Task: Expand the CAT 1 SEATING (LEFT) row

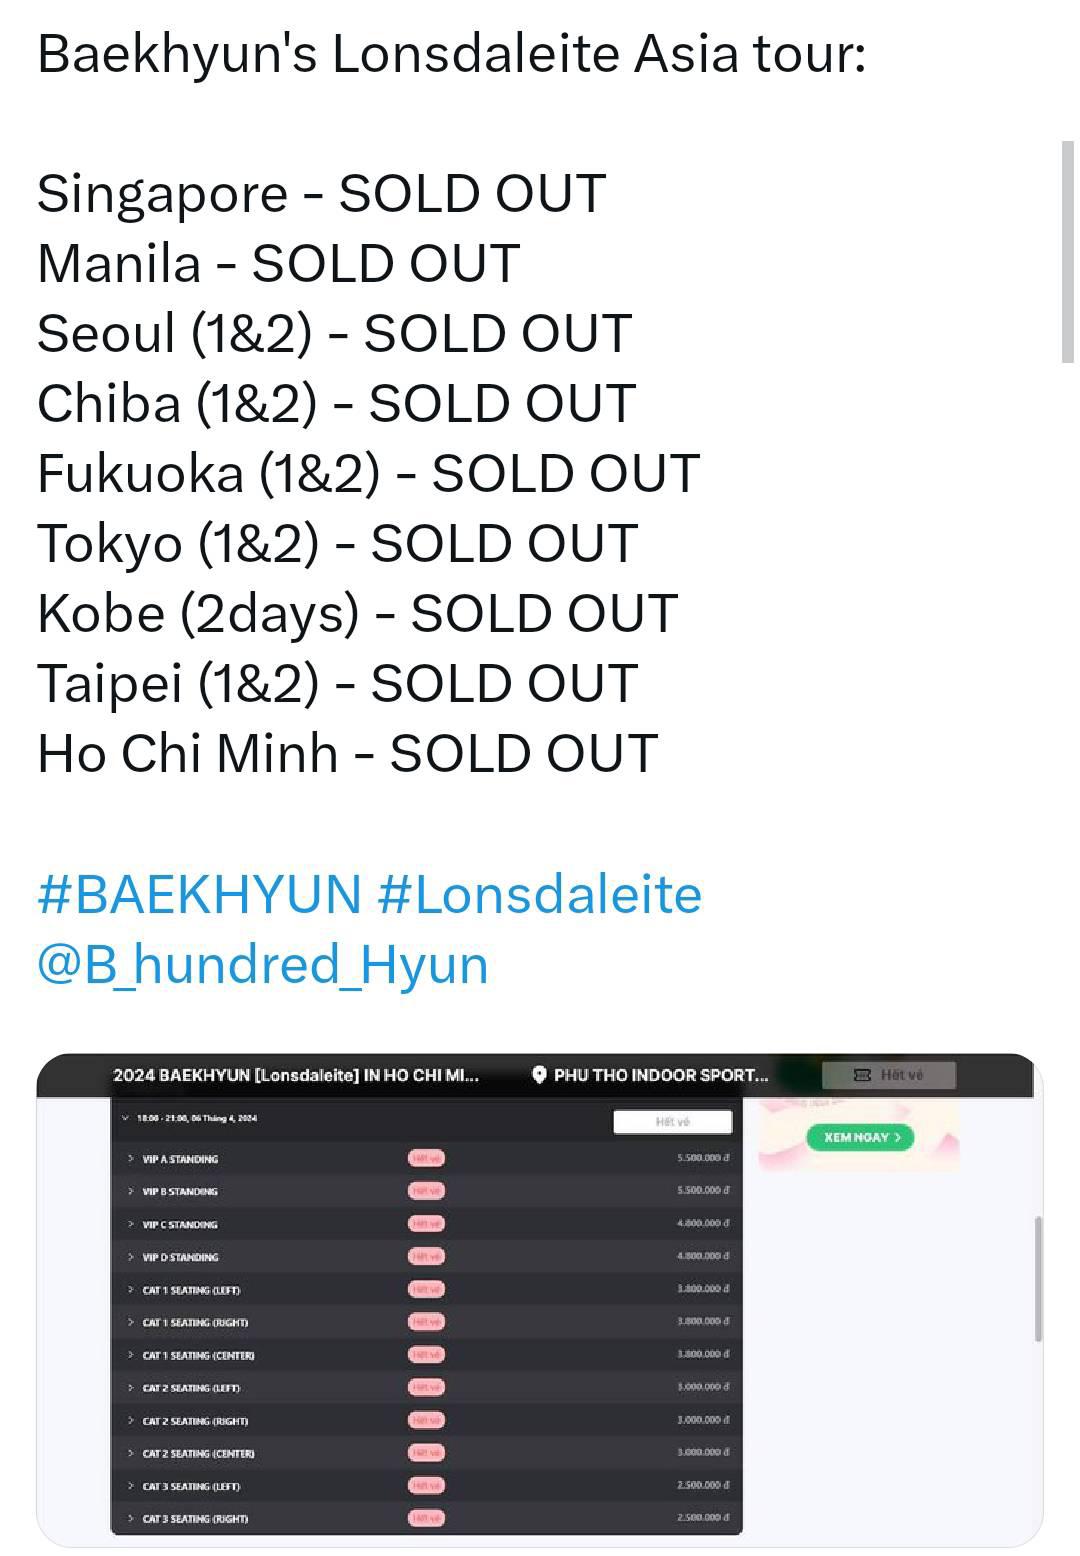Action: [426, 1289]
